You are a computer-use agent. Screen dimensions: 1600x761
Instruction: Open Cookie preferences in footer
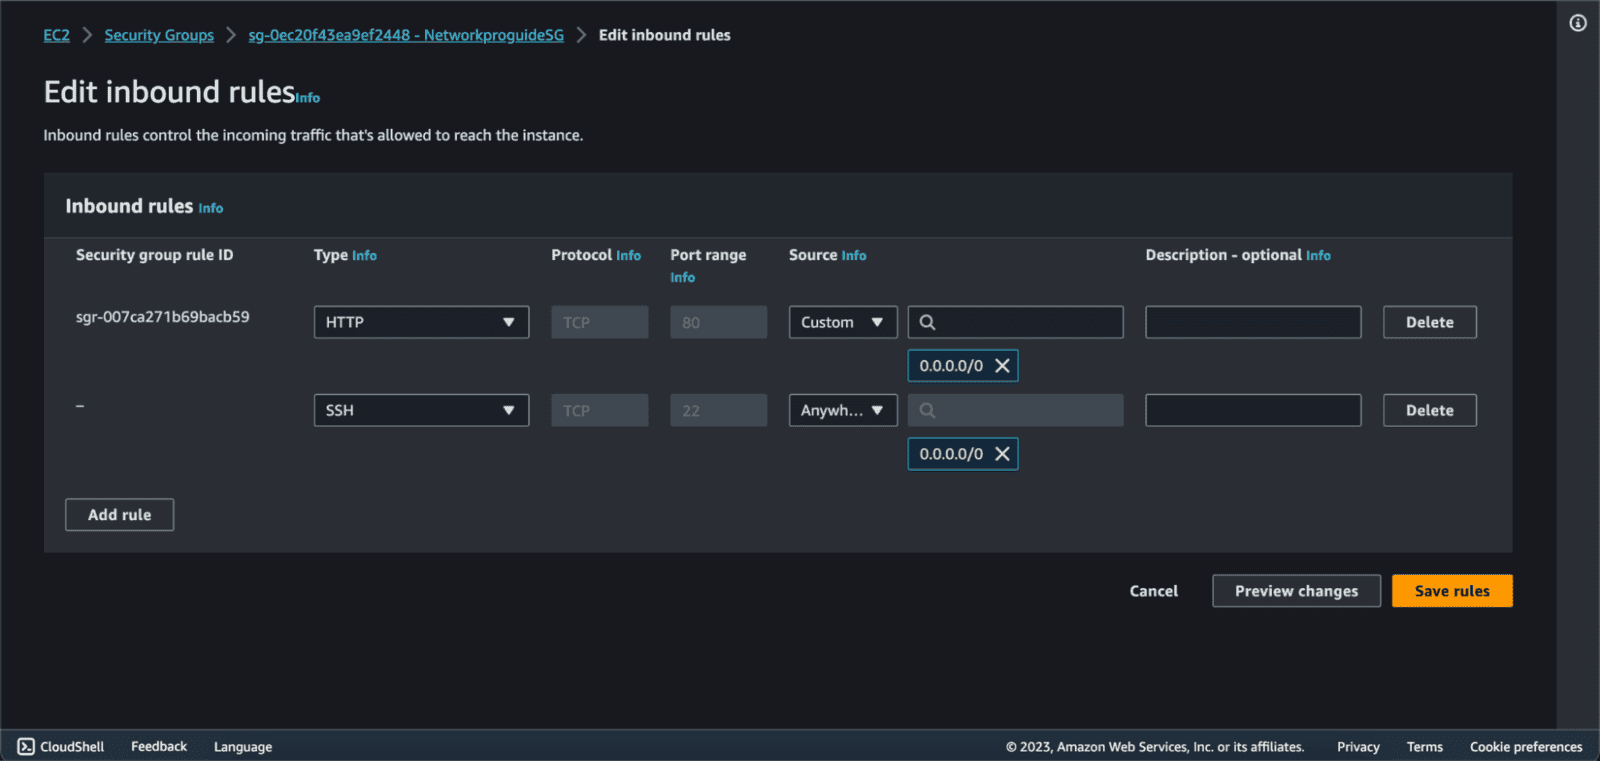pos(1526,747)
